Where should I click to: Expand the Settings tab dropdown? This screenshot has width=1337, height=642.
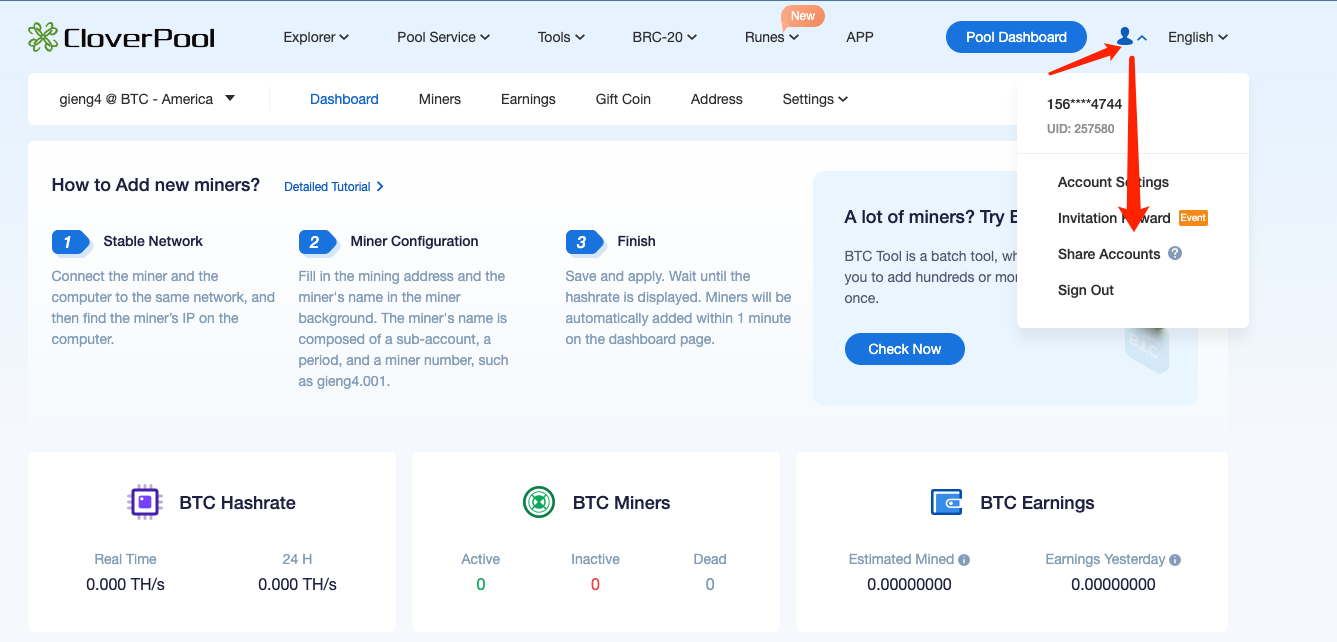coord(815,99)
